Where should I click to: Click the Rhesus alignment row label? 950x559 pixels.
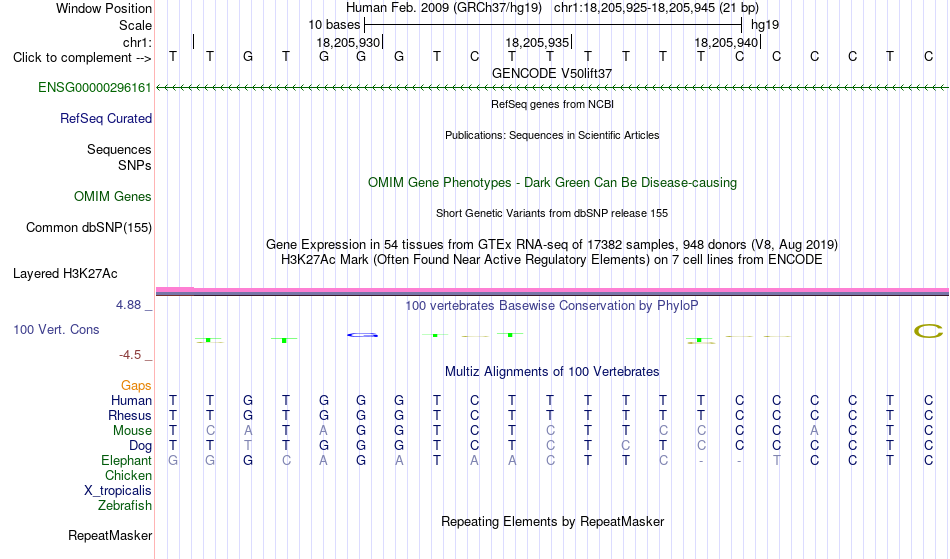130,416
